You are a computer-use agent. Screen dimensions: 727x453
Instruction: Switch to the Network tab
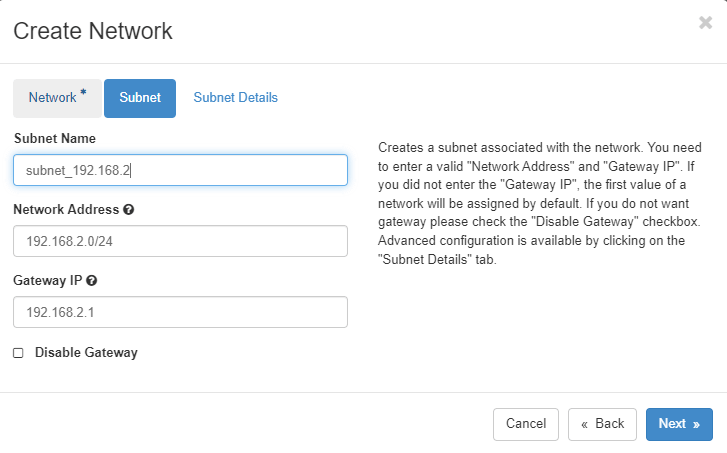[x=53, y=98]
